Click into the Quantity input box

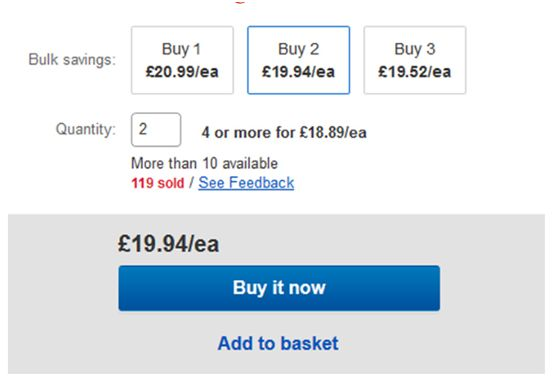tap(156, 129)
